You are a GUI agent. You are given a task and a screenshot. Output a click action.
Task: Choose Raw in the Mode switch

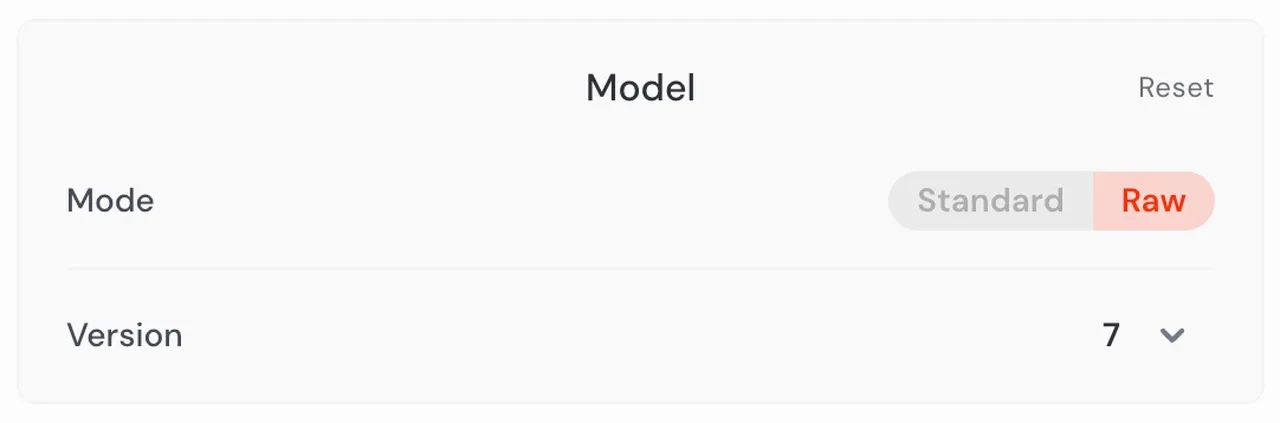[1153, 201]
